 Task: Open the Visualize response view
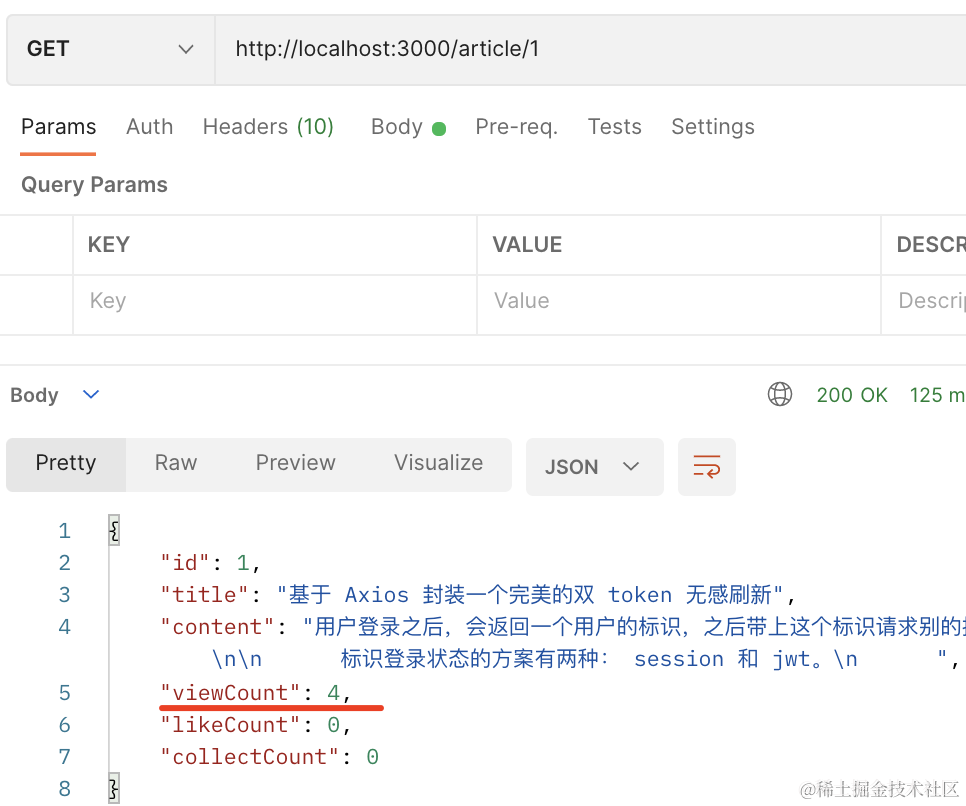coord(438,463)
